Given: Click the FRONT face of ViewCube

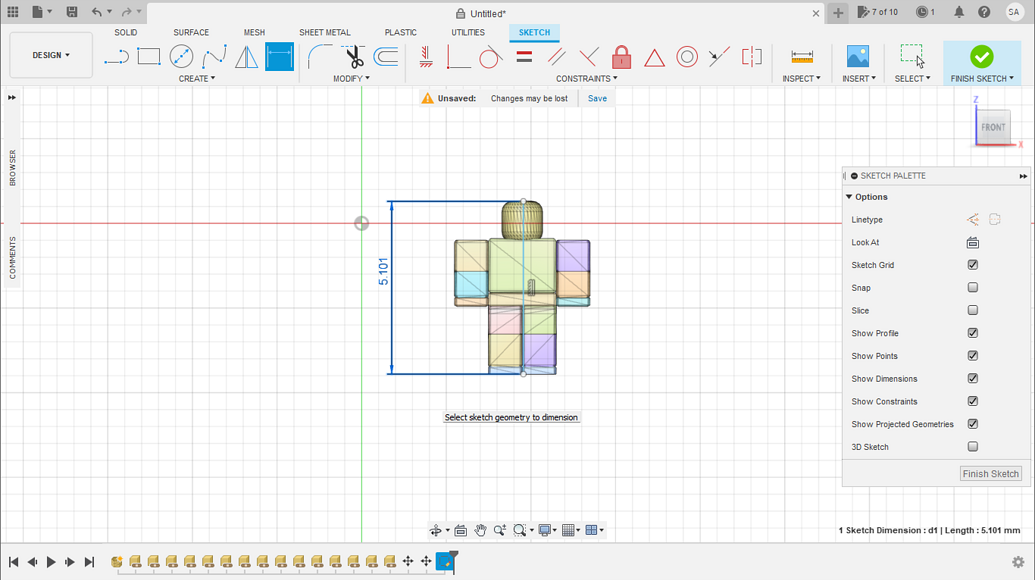Looking at the screenshot, I should coord(993,127).
